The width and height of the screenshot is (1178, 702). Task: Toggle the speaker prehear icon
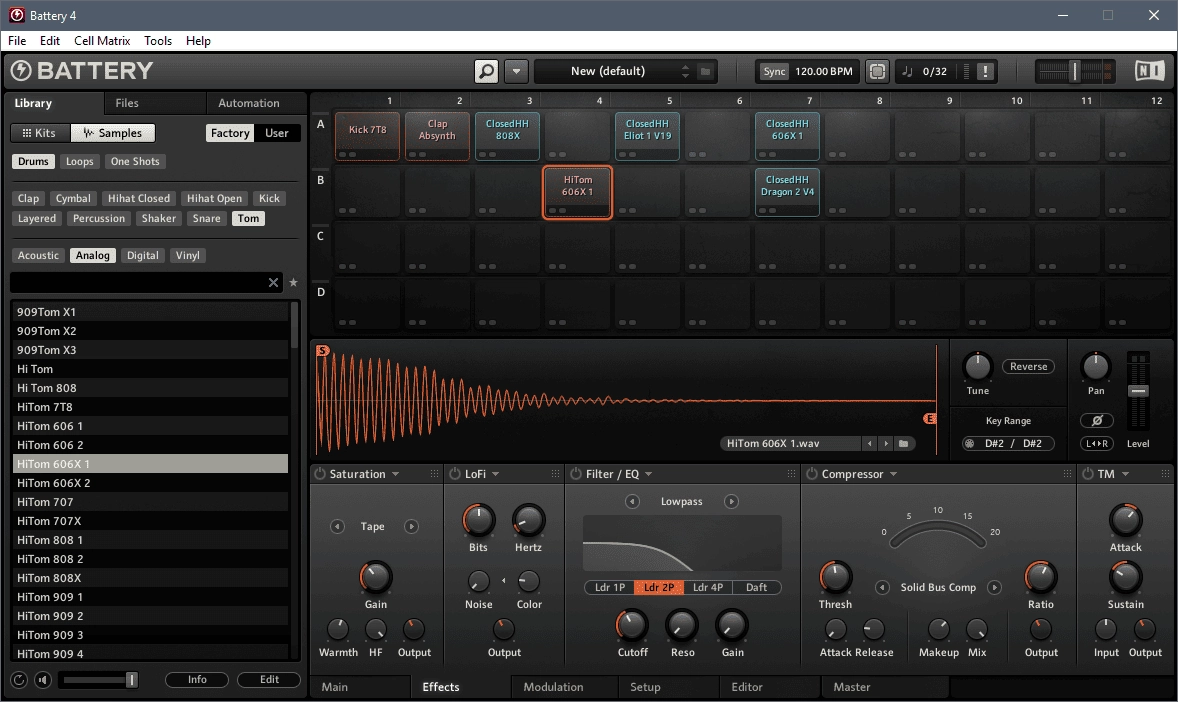pyautogui.click(x=43, y=680)
